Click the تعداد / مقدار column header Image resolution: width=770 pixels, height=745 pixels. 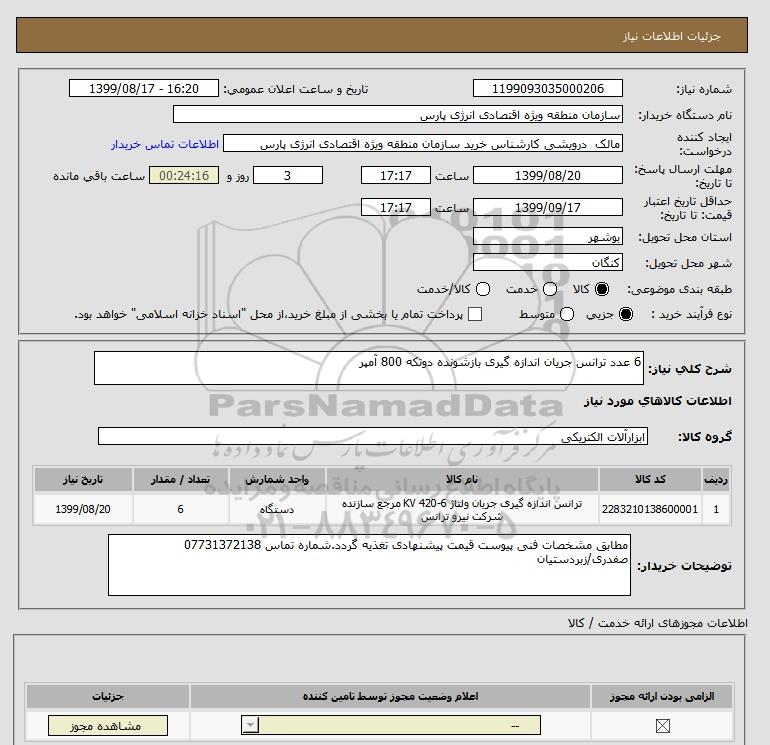coord(180,479)
